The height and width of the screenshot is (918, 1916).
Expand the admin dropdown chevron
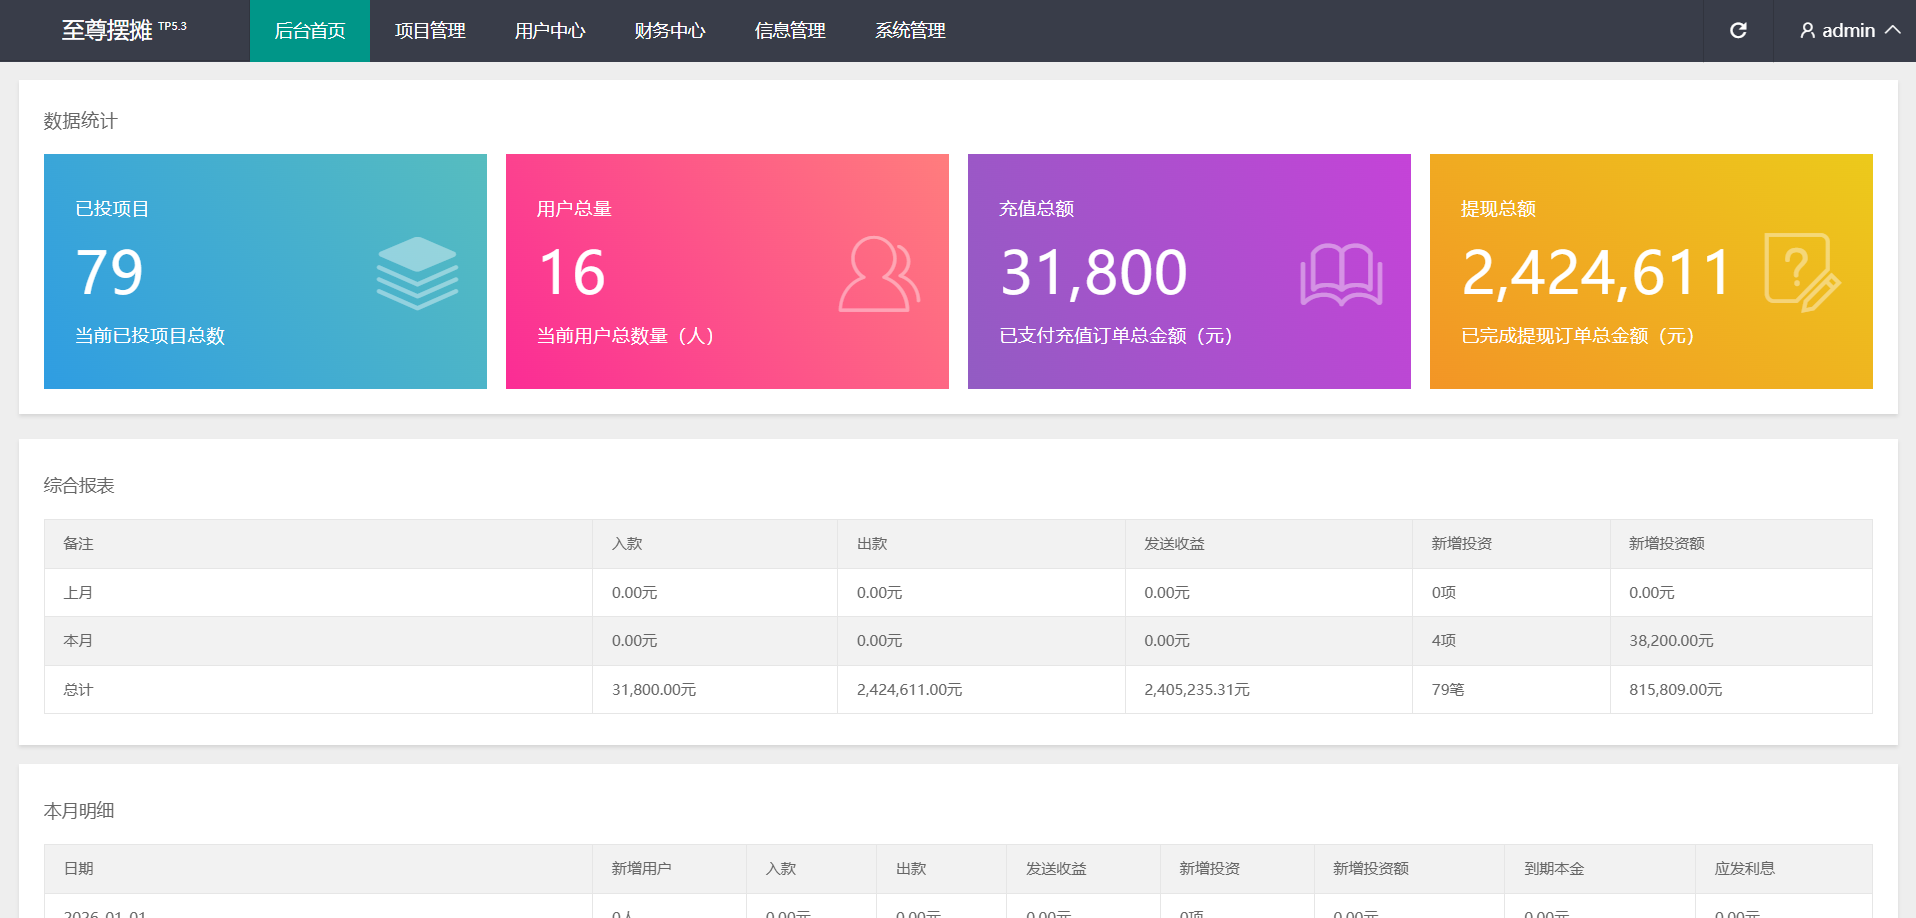(1892, 30)
